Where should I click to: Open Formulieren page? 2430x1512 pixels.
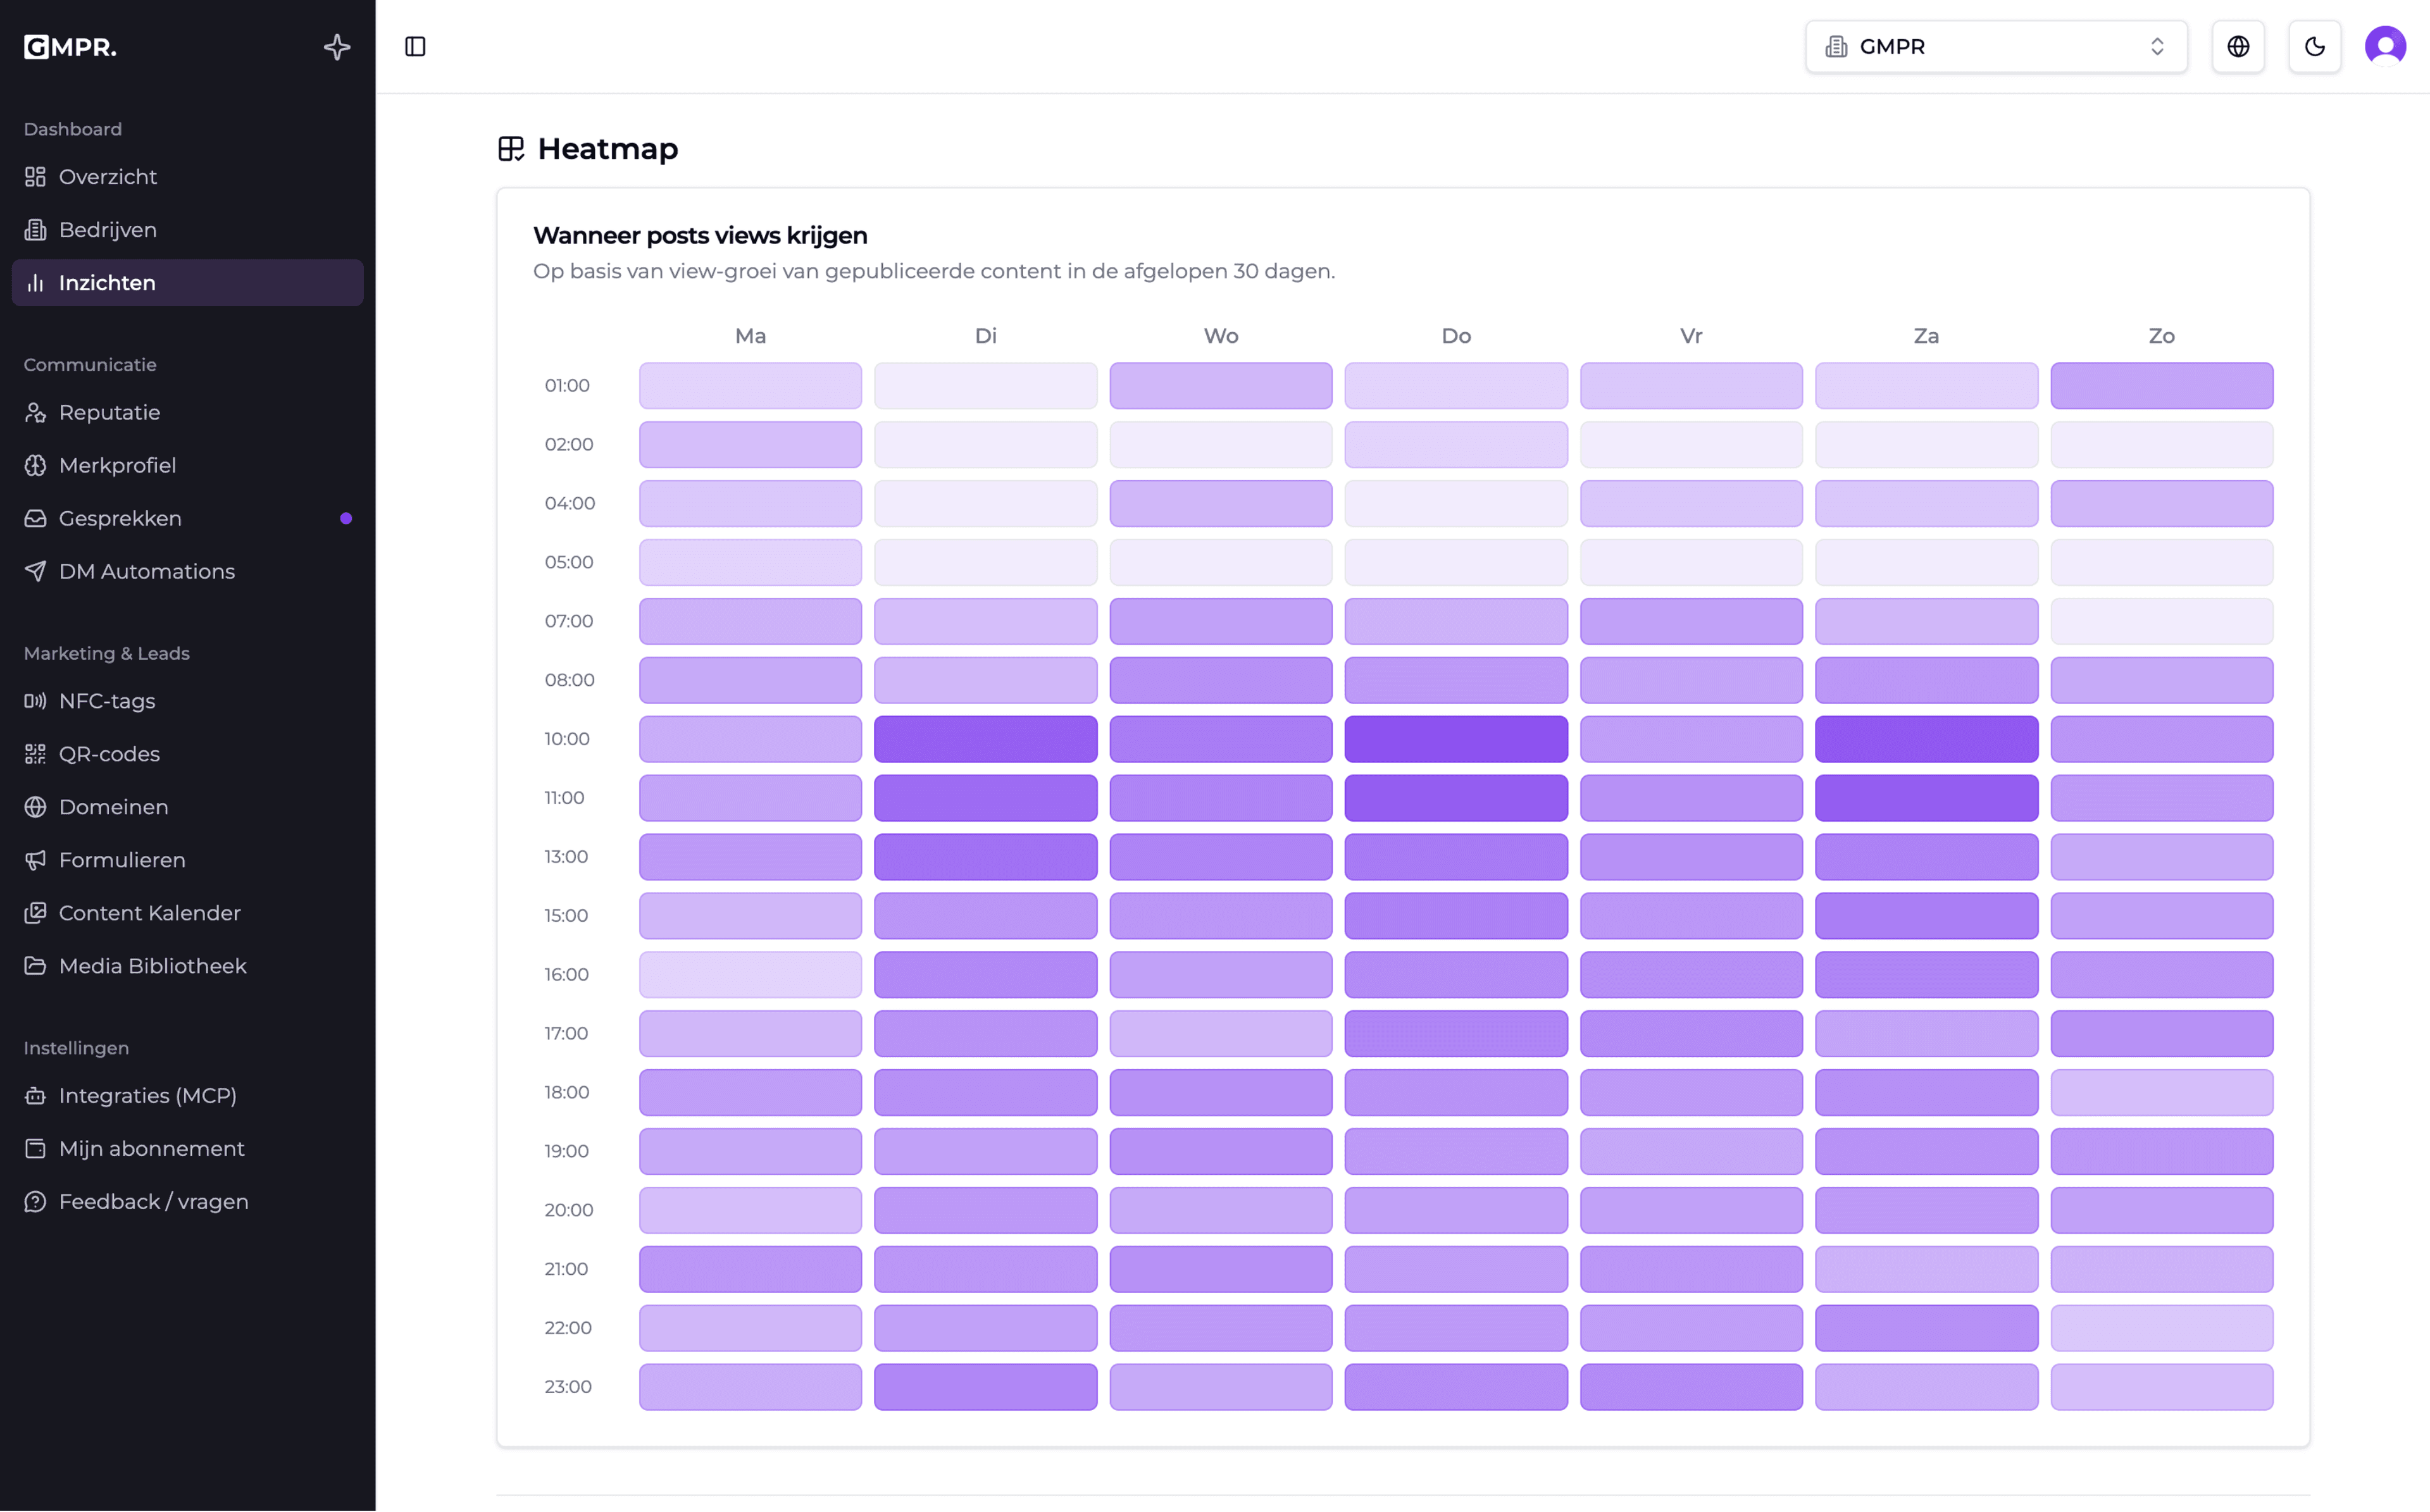click(187, 860)
